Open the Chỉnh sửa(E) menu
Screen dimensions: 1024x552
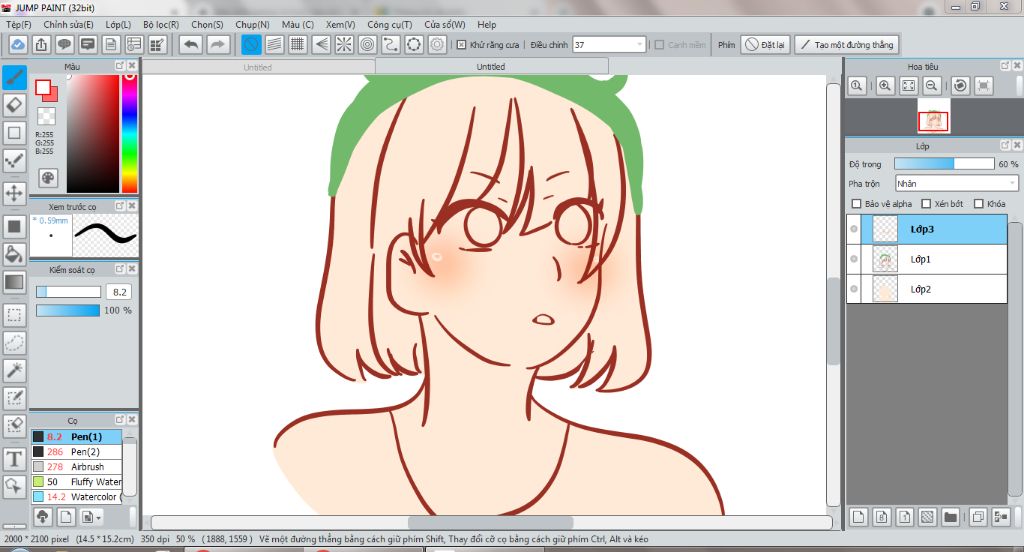tap(69, 24)
